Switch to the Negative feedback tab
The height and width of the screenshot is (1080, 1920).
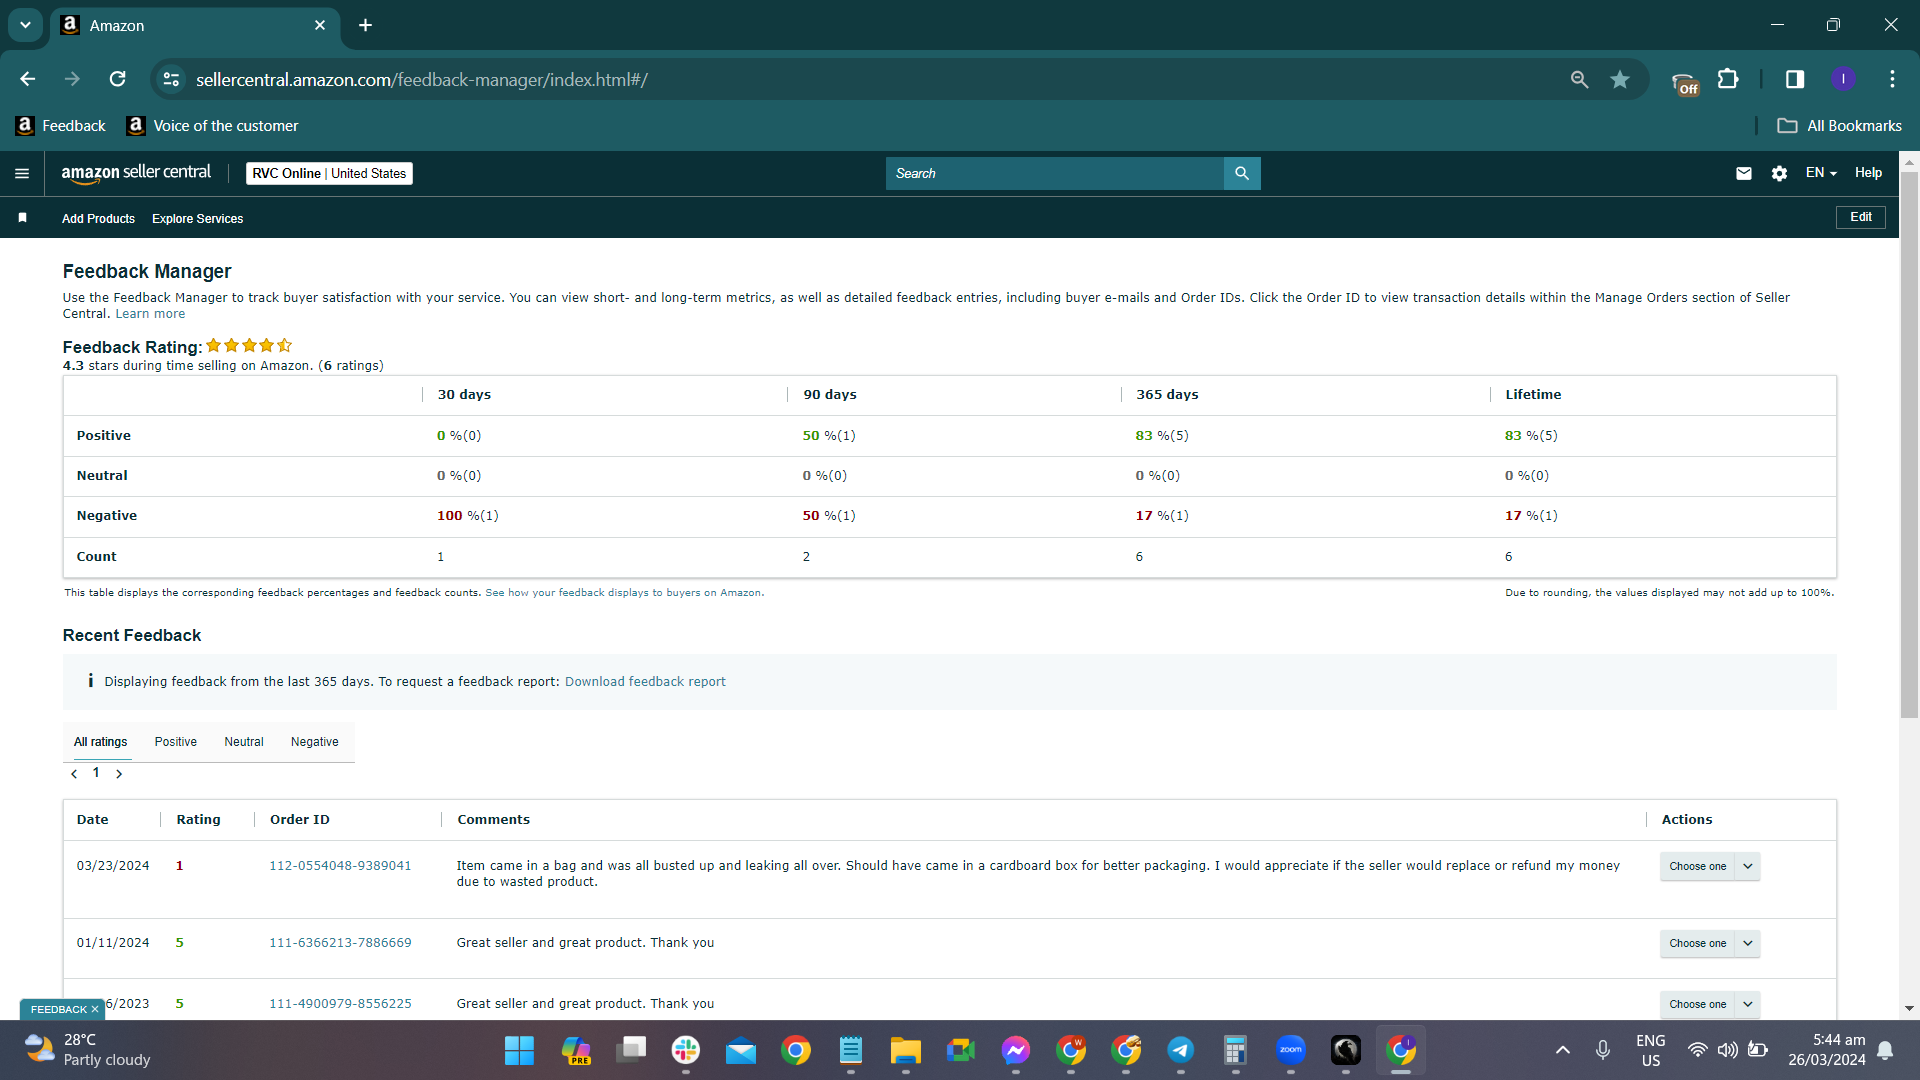(x=315, y=742)
